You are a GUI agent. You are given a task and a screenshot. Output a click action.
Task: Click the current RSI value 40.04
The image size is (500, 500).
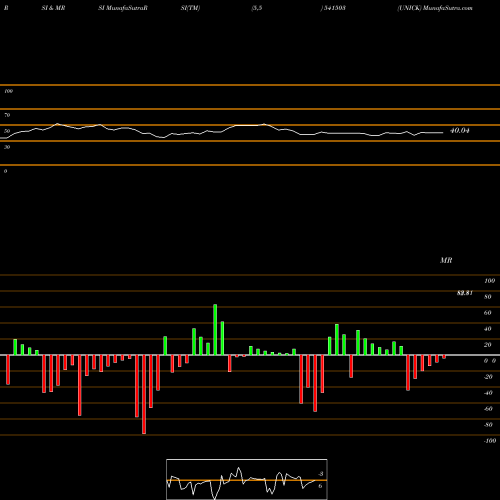pyautogui.click(x=460, y=131)
